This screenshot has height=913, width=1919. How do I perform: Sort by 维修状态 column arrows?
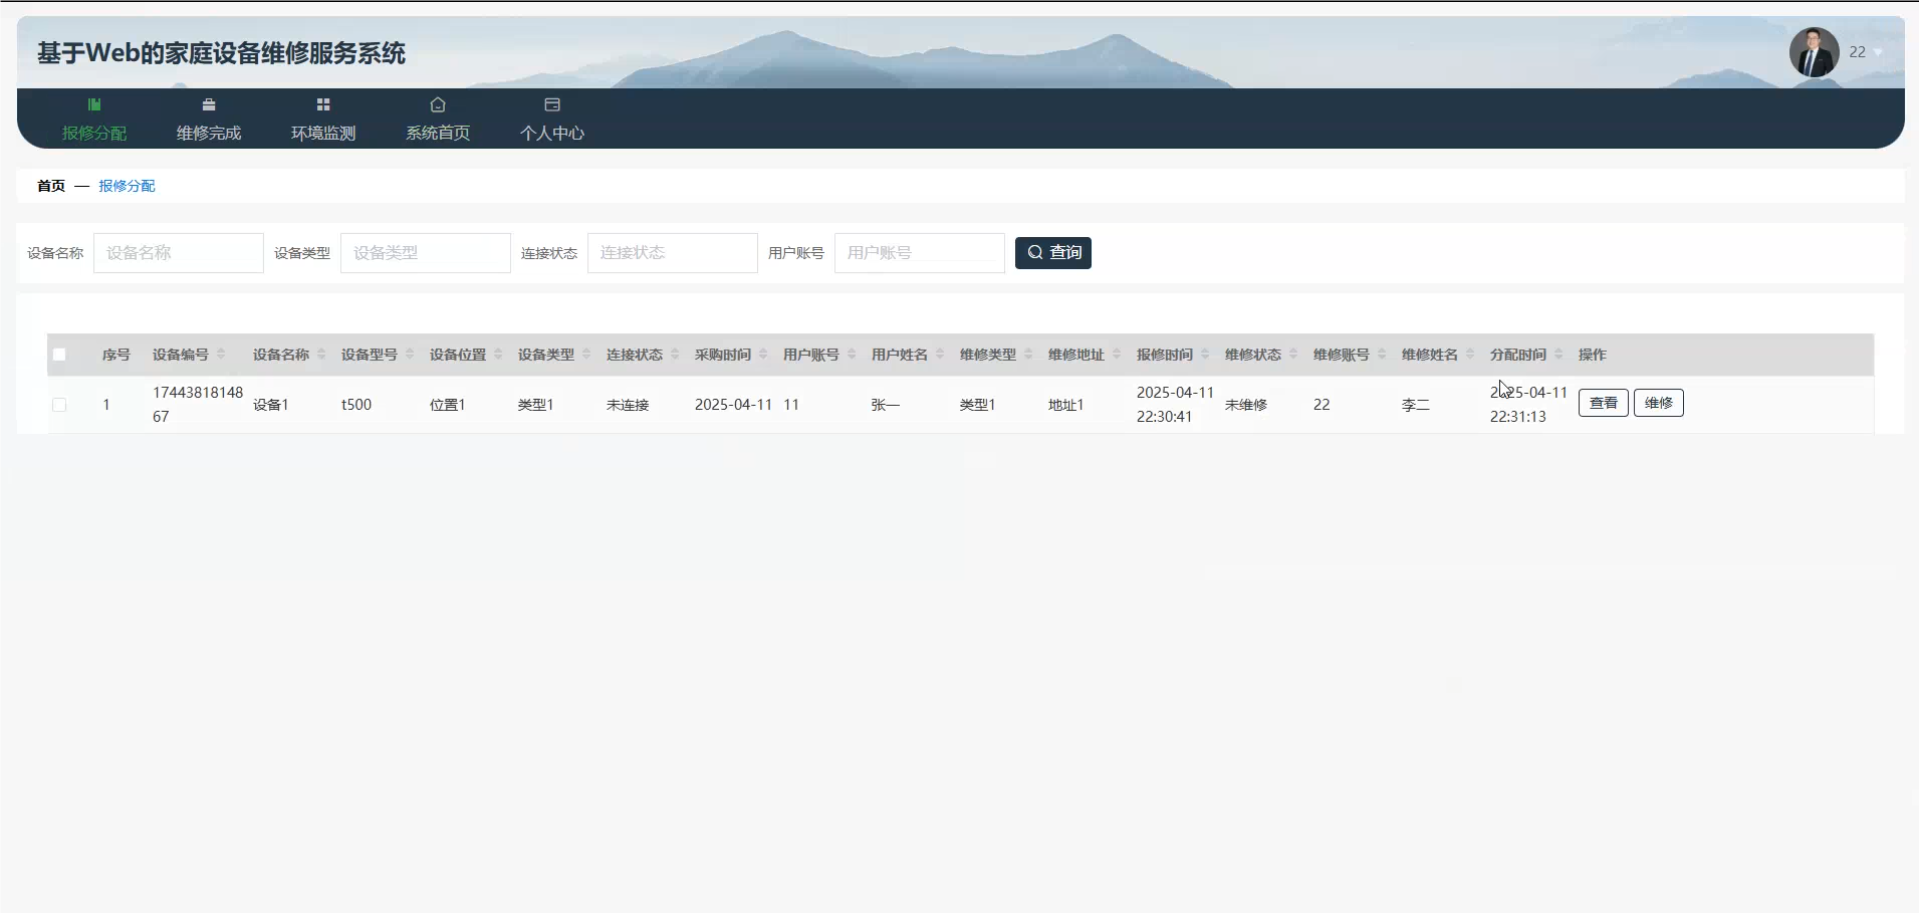[x=1293, y=354]
